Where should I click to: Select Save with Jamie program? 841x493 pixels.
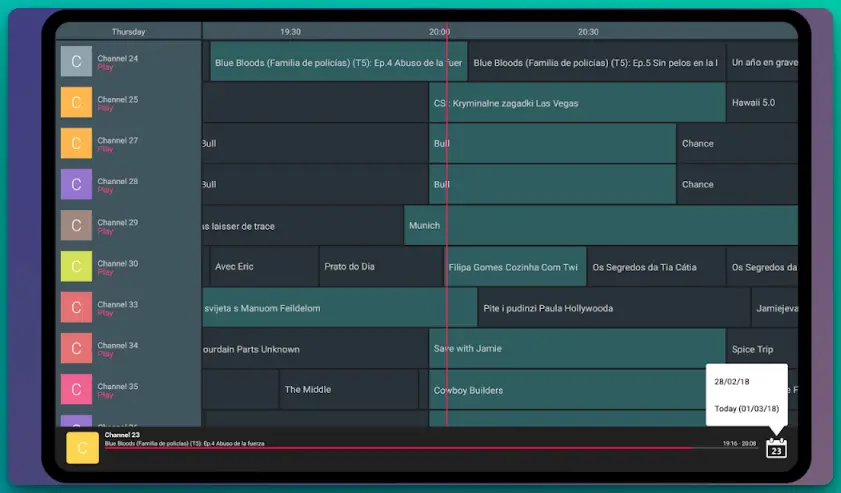[x=577, y=349]
